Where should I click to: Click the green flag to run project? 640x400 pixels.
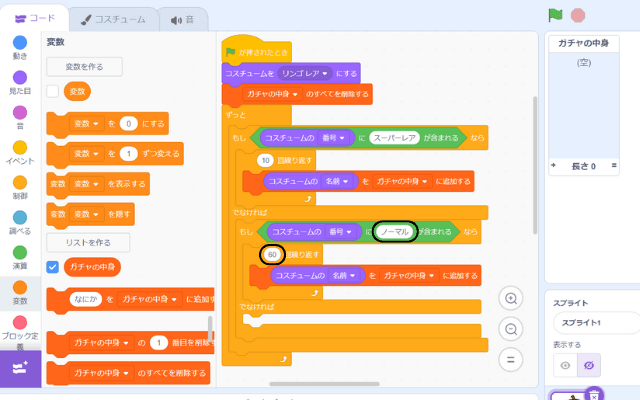click(x=555, y=16)
